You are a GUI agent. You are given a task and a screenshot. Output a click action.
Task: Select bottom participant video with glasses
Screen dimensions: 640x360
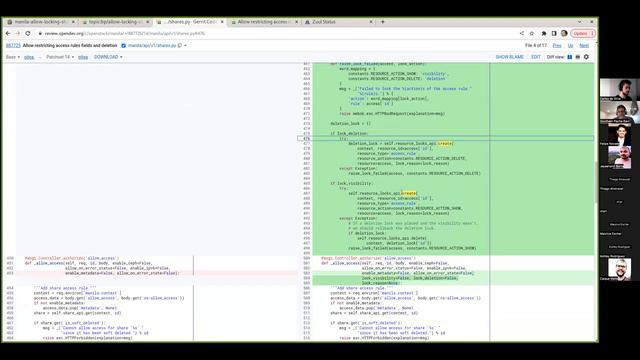coord(620,269)
